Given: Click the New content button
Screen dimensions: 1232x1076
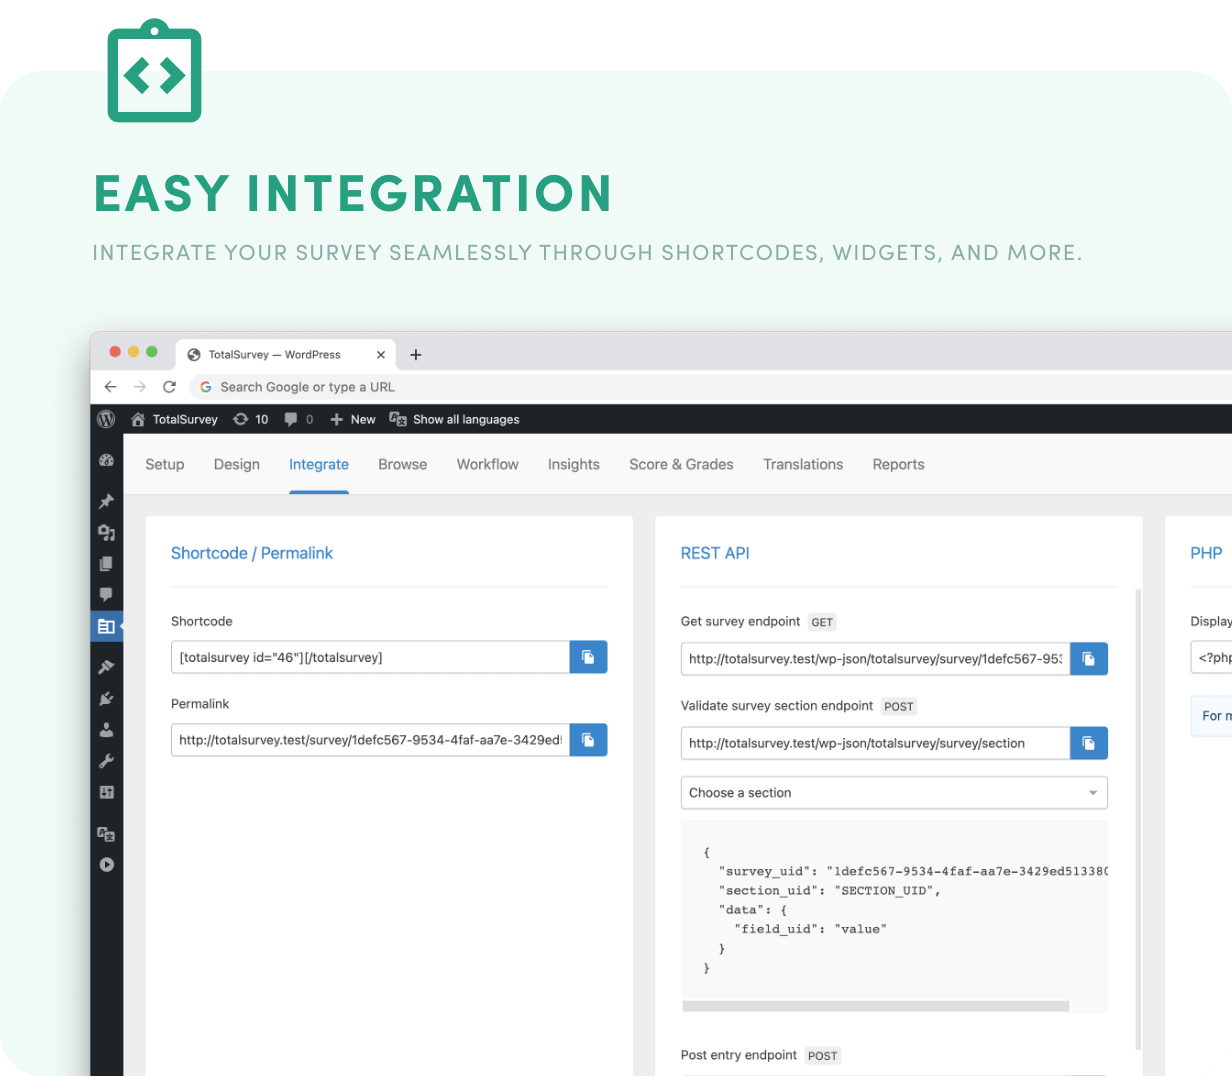Looking at the screenshot, I should point(353,419).
